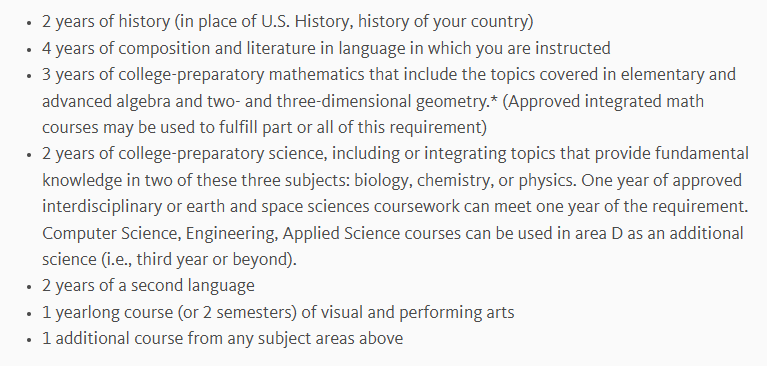767x366 pixels.
Task: Click 'Approved integrated math' parenthetical text
Action: pyautogui.click(x=603, y=101)
